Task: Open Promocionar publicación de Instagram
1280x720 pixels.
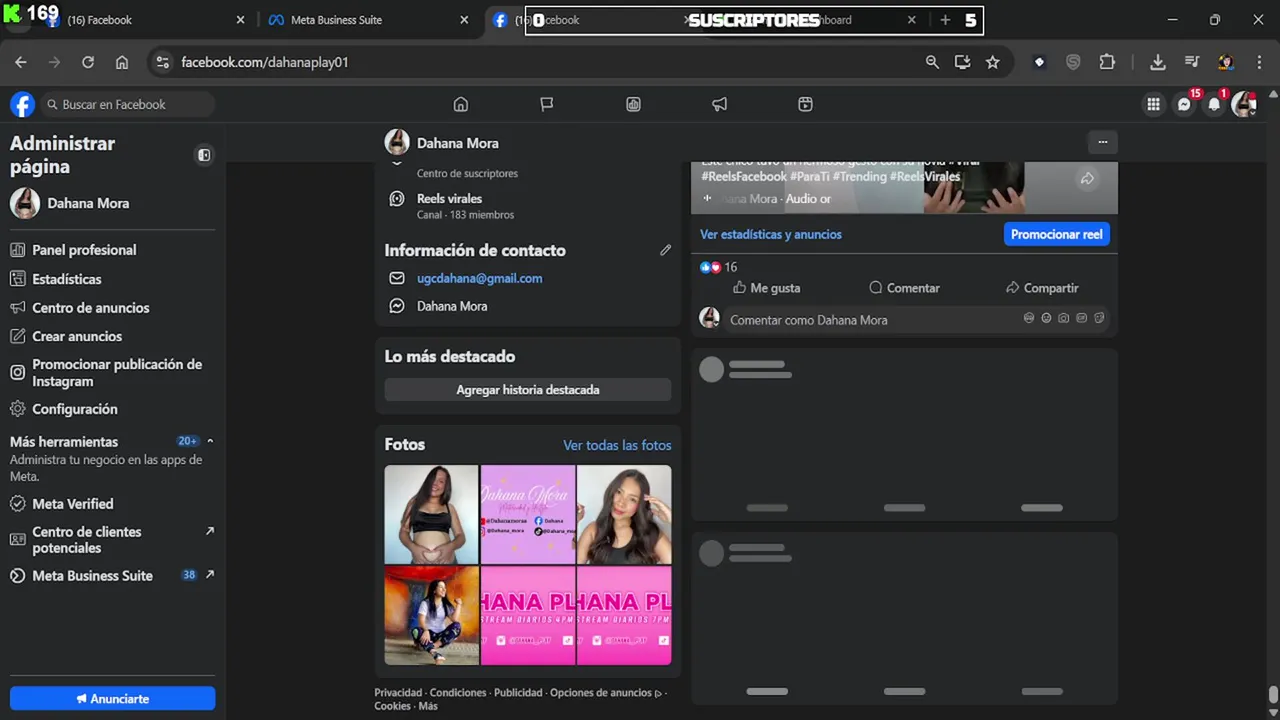Action: coord(112,372)
